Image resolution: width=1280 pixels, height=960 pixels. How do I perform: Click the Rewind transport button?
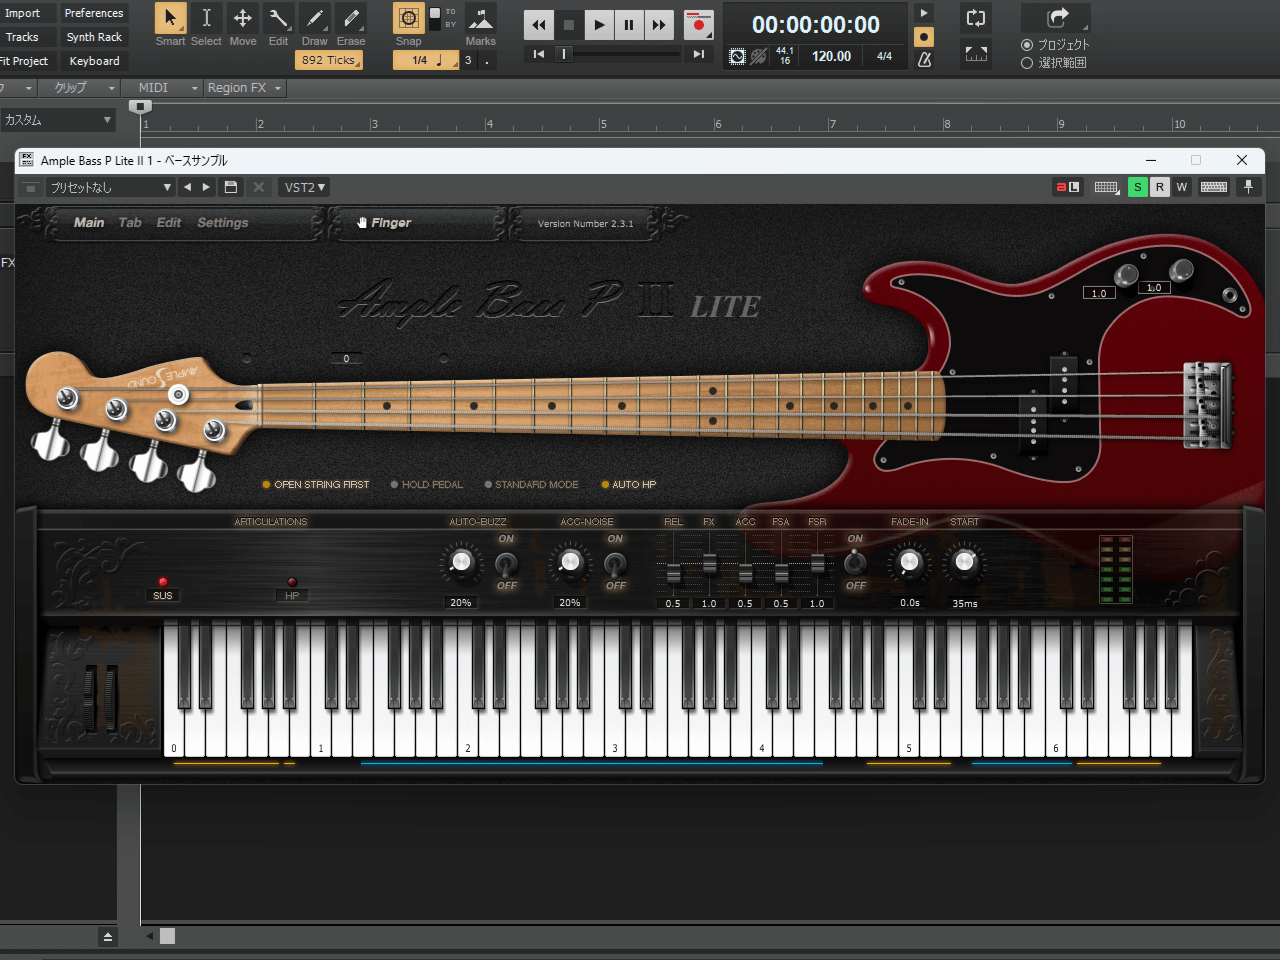539,25
